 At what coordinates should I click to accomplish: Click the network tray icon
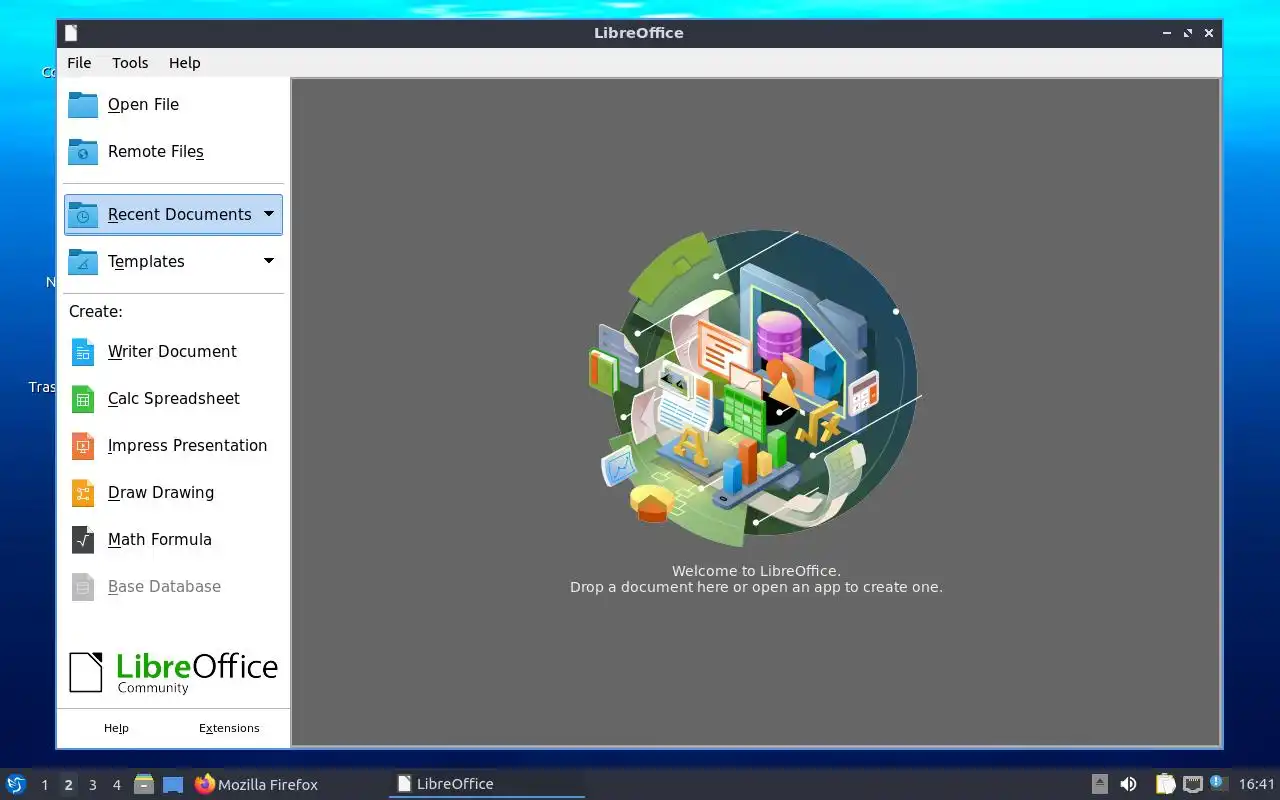(x=1192, y=784)
